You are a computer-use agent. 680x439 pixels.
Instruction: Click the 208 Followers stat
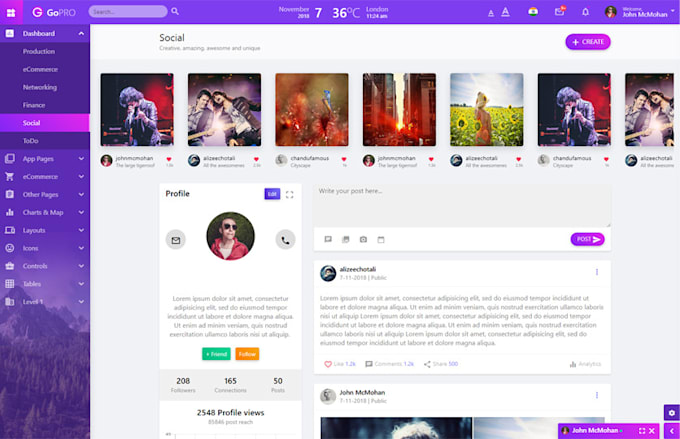click(x=183, y=385)
